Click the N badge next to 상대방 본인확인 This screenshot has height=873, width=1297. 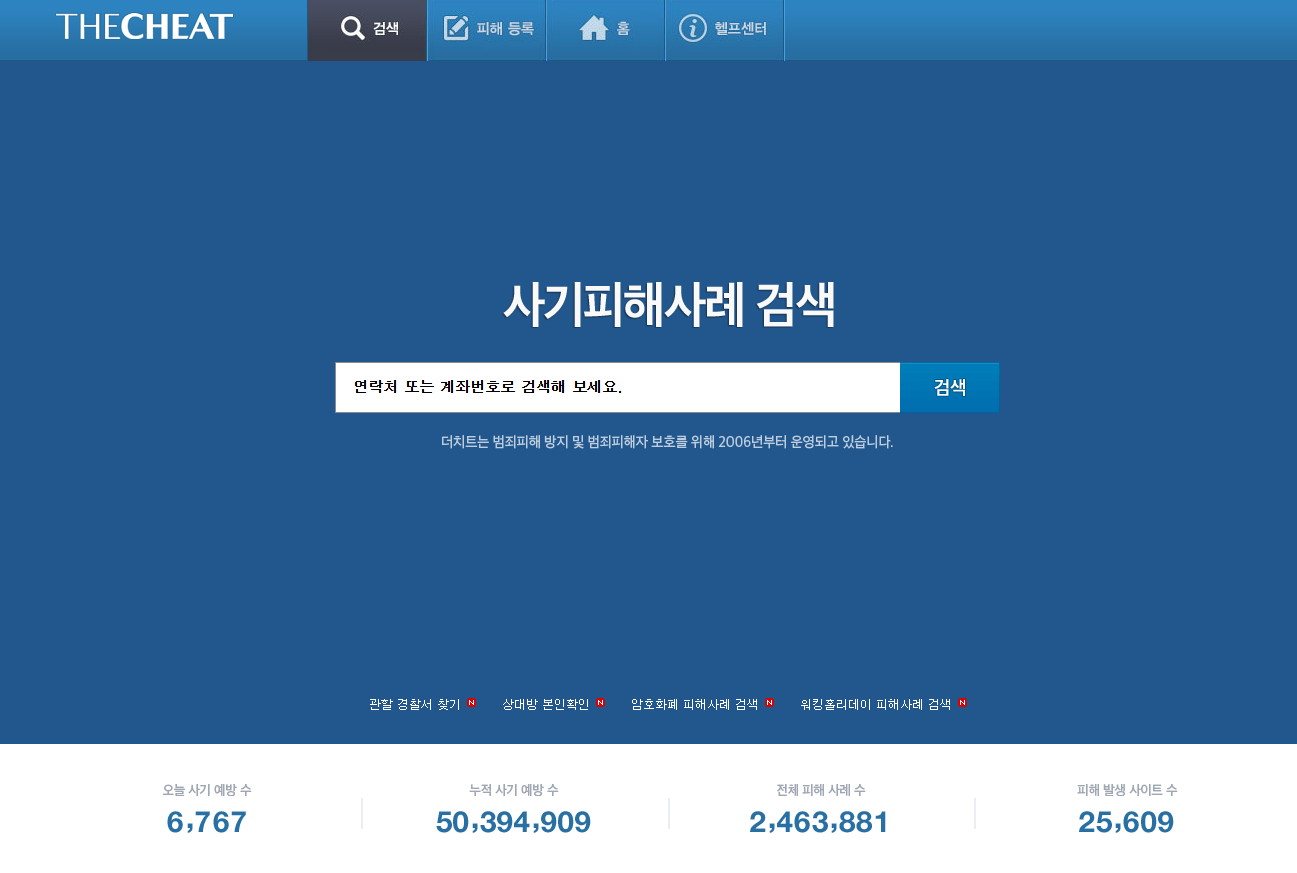click(x=601, y=703)
